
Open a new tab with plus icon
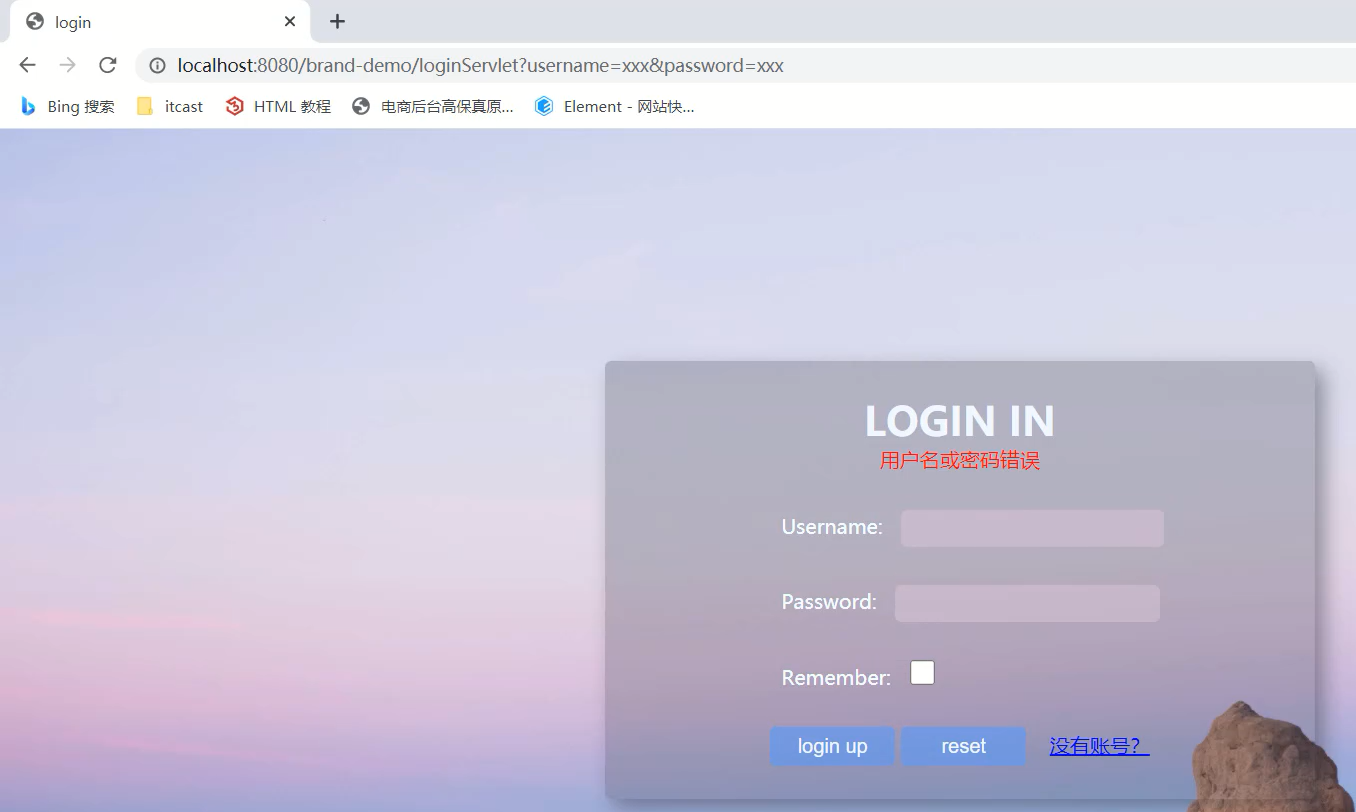click(338, 21)
